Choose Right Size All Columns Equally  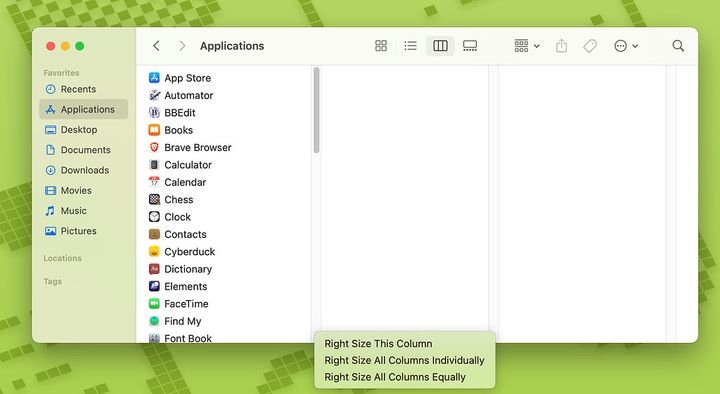tap(395, 377)
